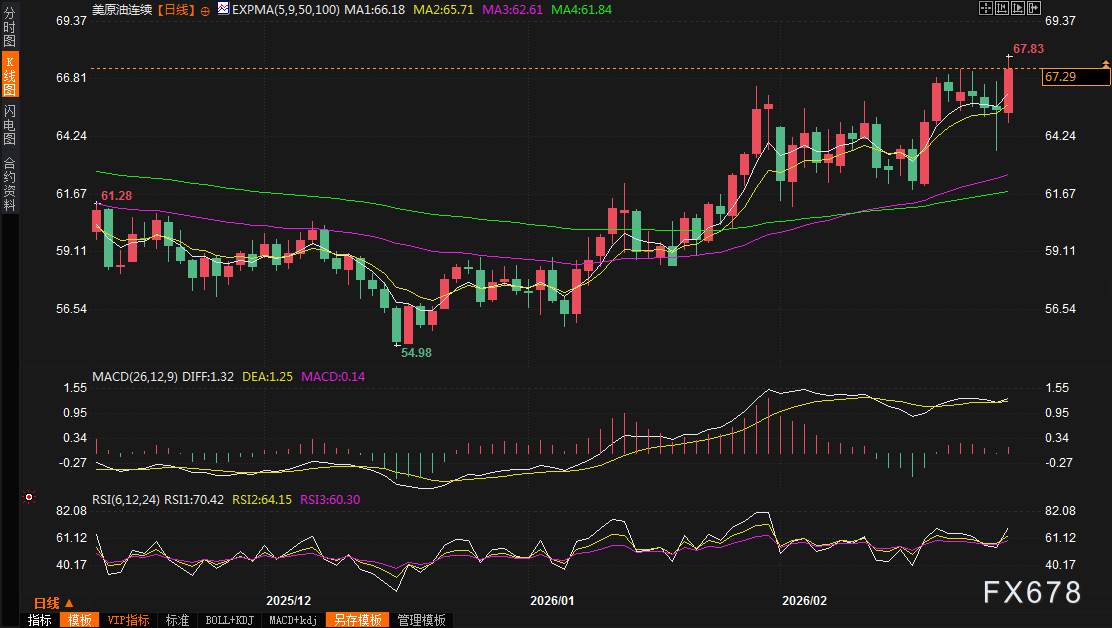Click the orange circle-plus icon beside 日线 title
Viewport: 1112px width, 628px height.
click(205, 9)
